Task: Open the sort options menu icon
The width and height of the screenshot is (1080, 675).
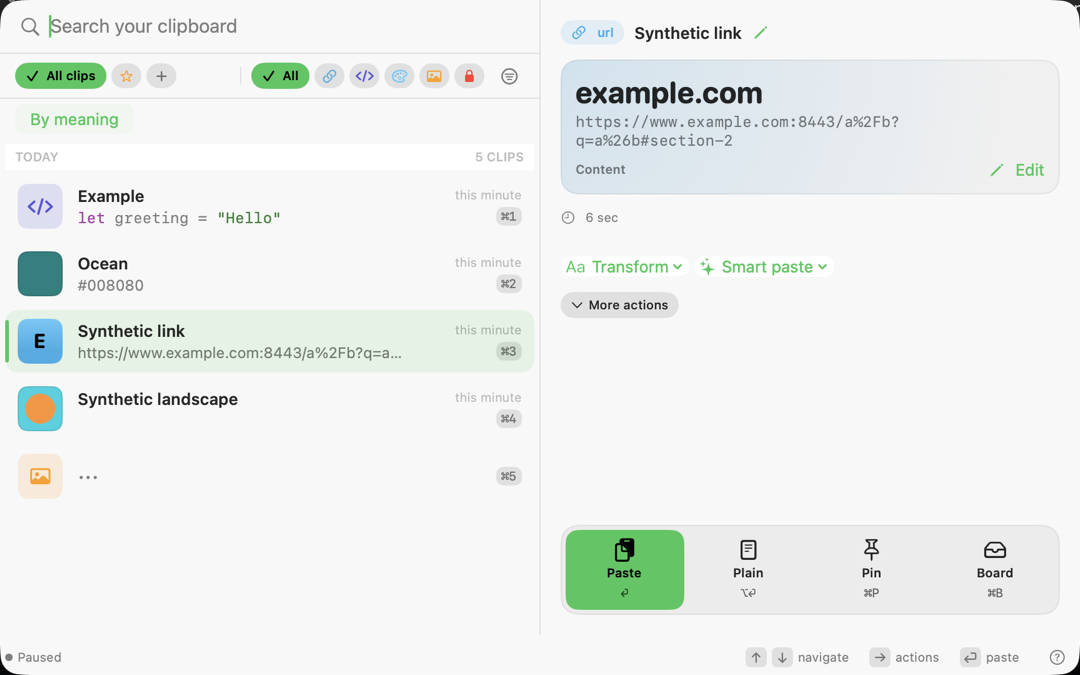Action: (509, 76)
